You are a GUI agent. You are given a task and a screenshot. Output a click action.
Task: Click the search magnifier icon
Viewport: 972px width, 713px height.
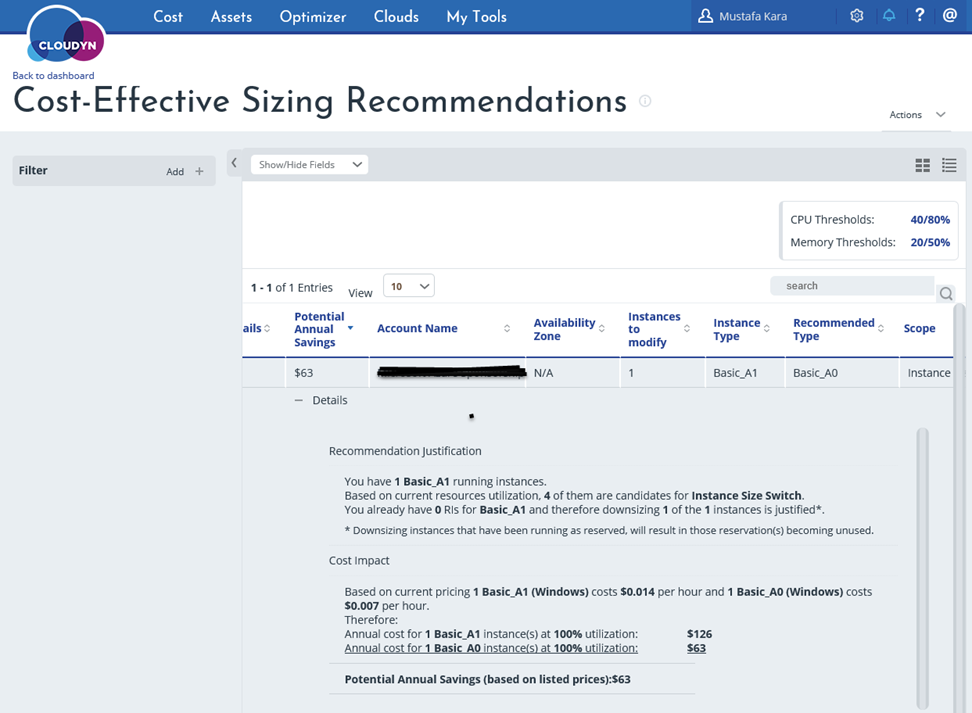click(x=946, y=293)
